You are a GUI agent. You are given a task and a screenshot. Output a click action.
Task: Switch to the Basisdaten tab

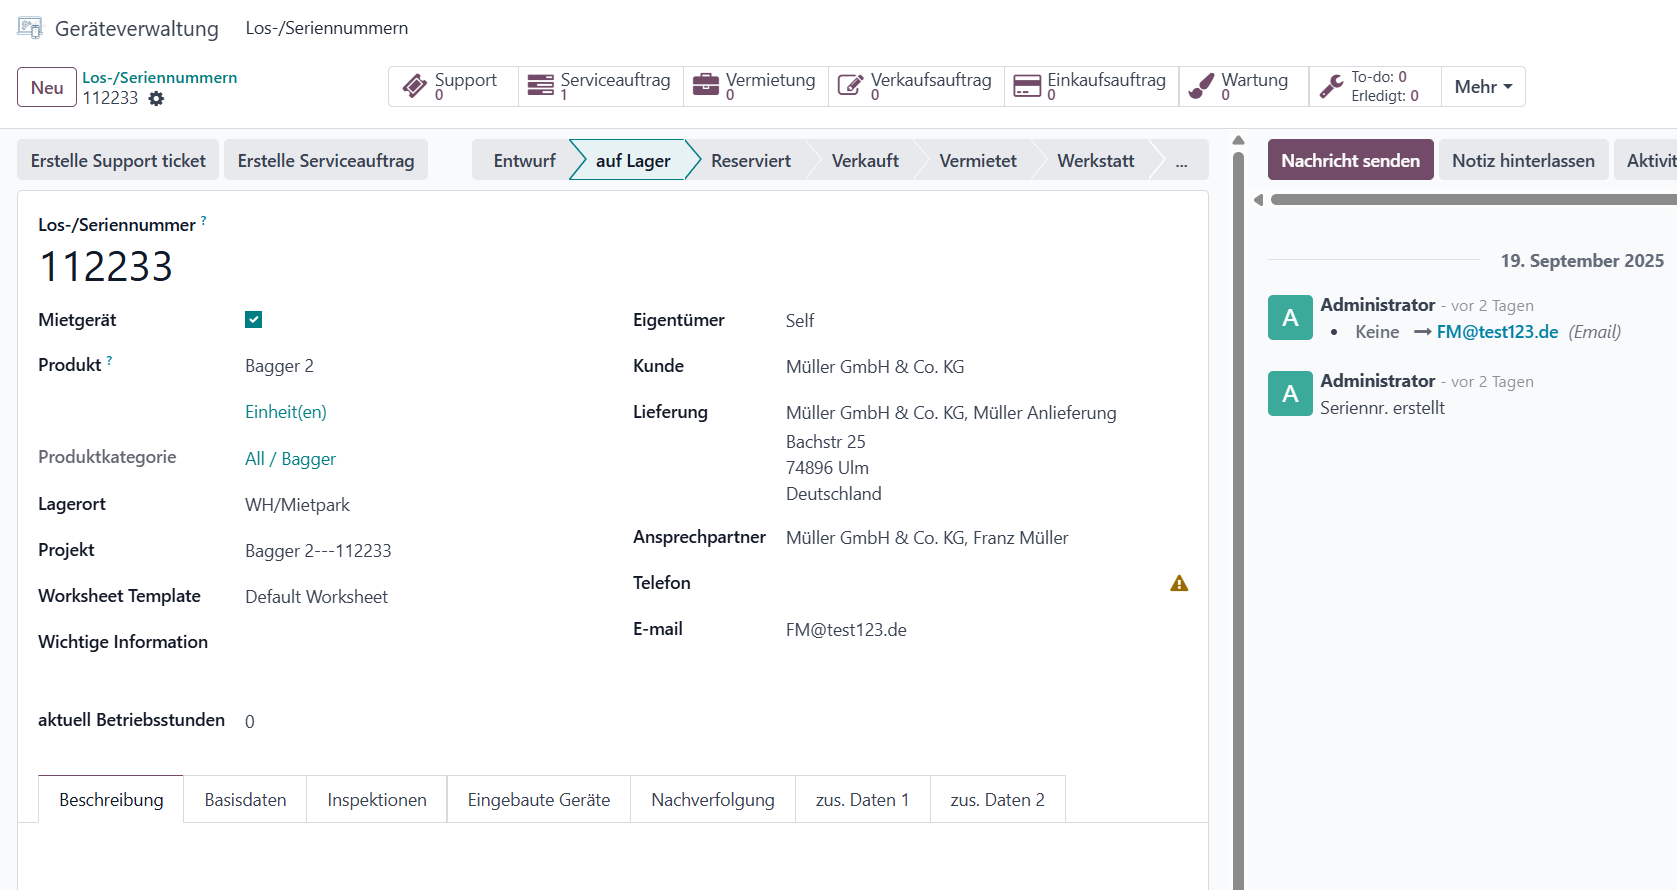245,800
